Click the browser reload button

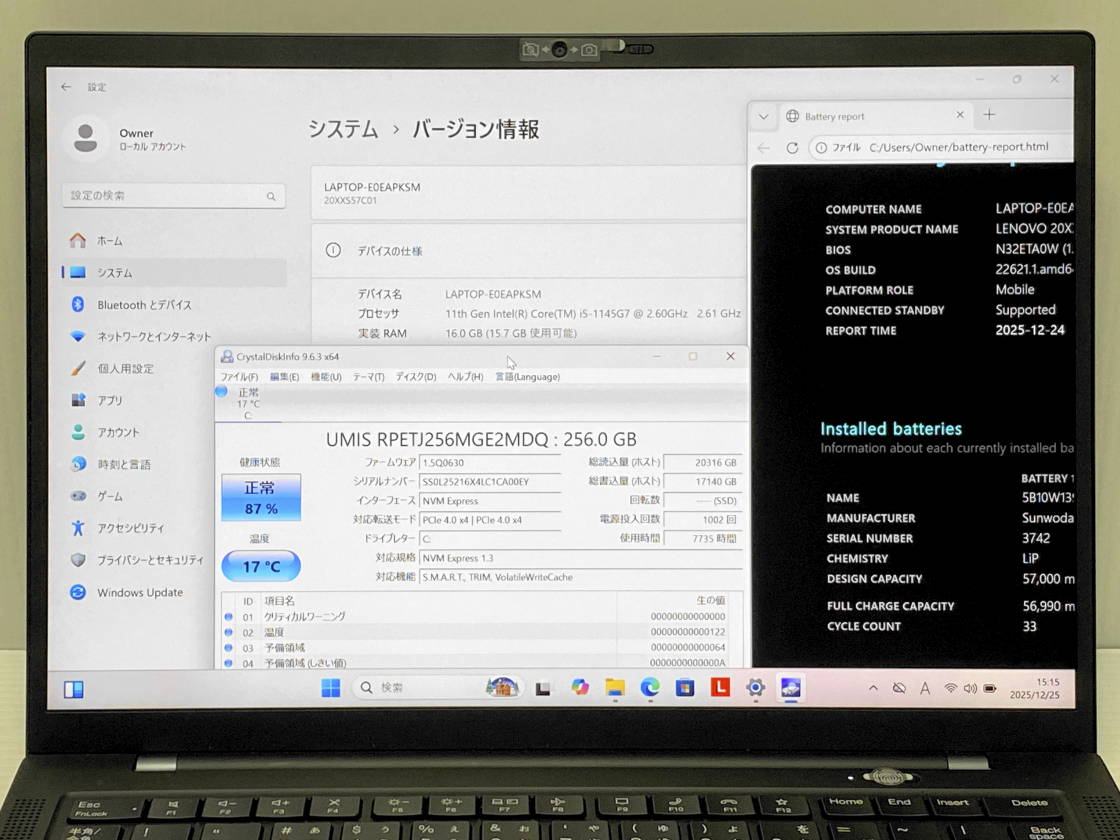pos(792,148)
